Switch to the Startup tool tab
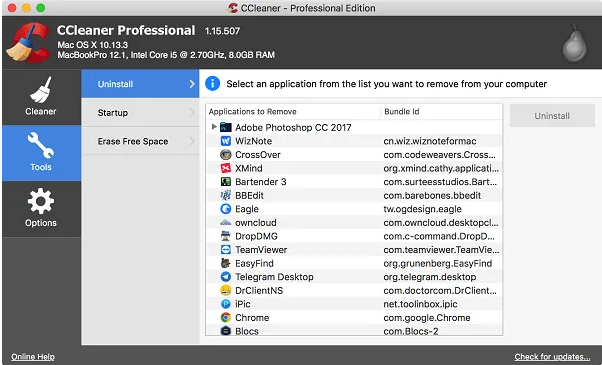Viewport: 602px width, 365px height. [140, 112]
